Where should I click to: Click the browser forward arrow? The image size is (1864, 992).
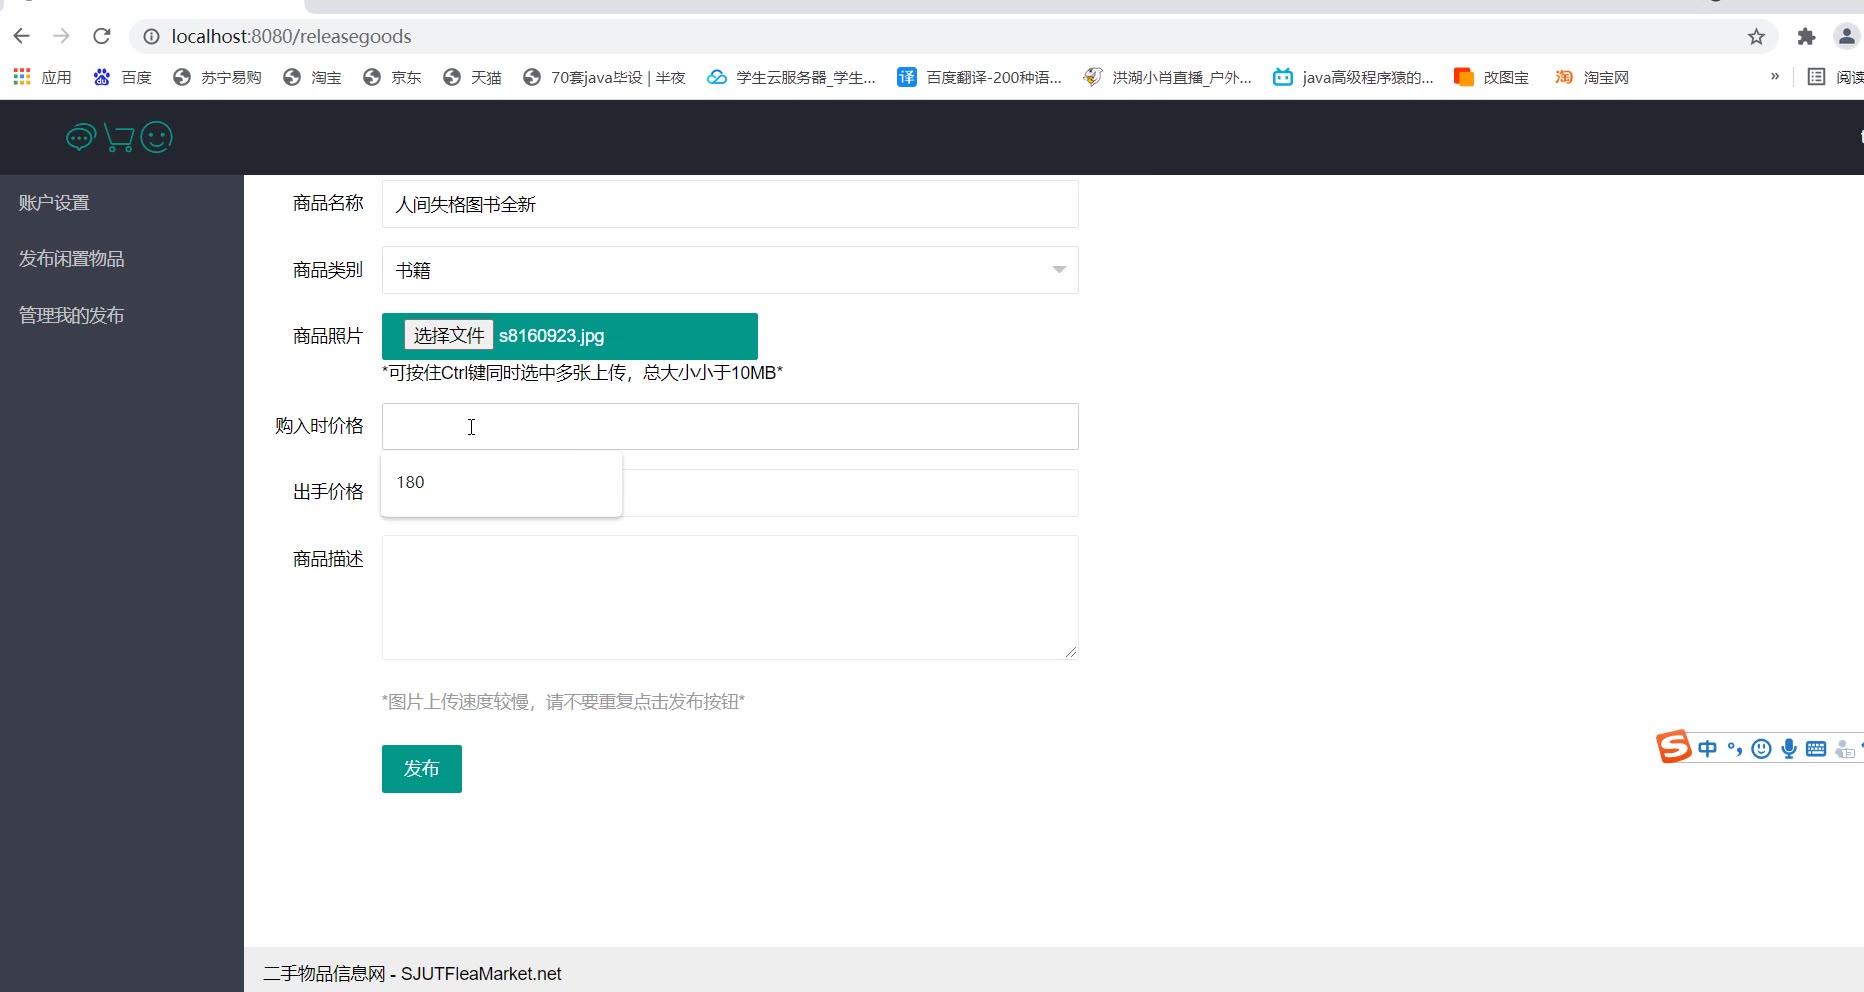(x=62, y=36)
